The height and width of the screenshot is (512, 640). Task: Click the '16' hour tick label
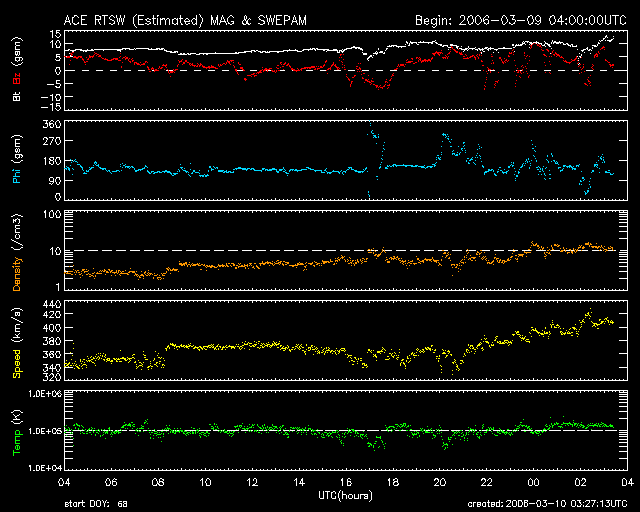[346, 482]
